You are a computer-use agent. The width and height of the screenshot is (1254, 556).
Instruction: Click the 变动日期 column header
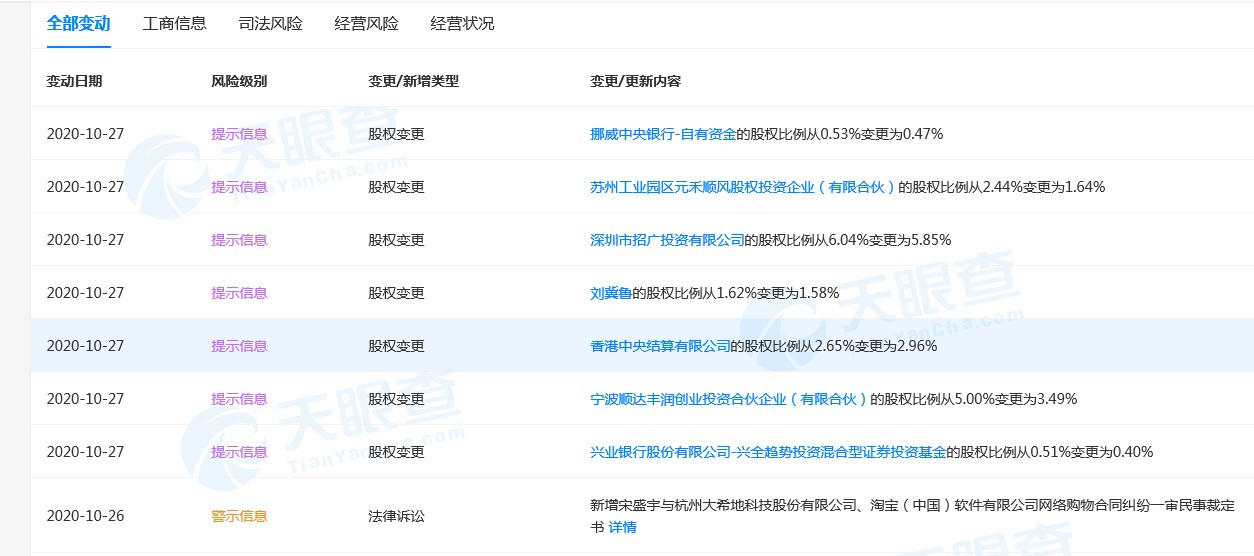(x=74, y=81)
